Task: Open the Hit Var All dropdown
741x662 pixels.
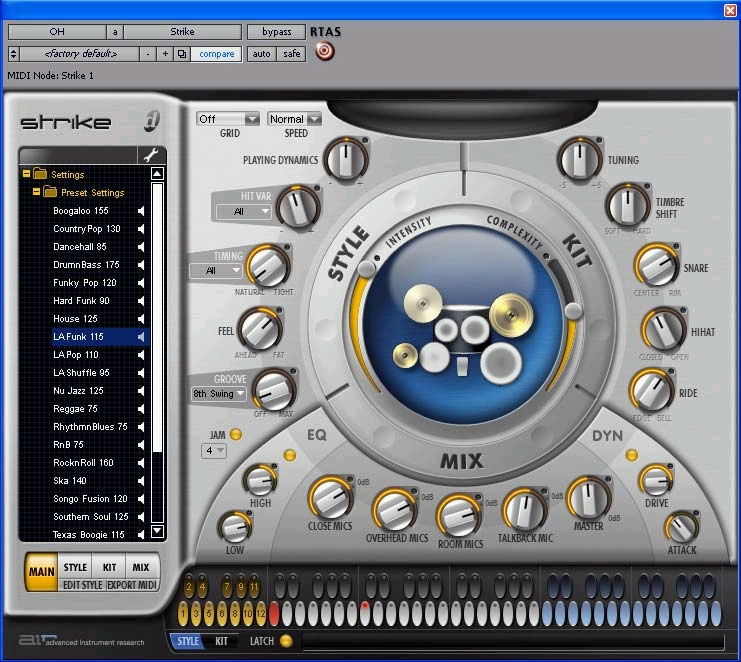Action: 244,211
